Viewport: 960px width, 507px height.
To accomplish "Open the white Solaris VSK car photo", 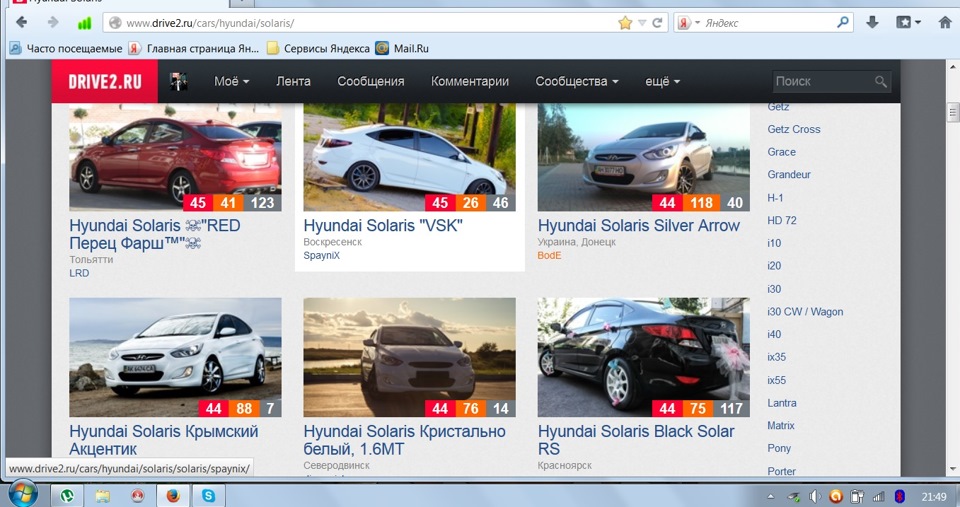I will tap(410, 157).
